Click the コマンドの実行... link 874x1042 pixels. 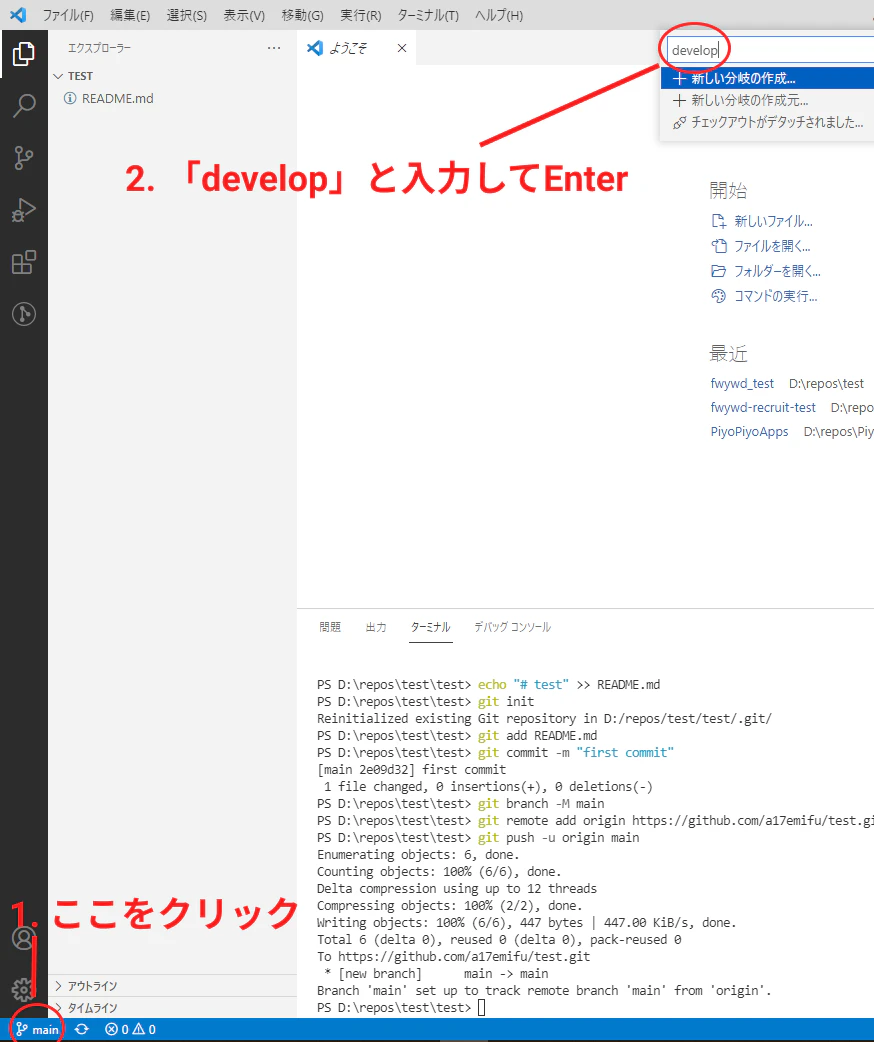click(x=764, y=296)
